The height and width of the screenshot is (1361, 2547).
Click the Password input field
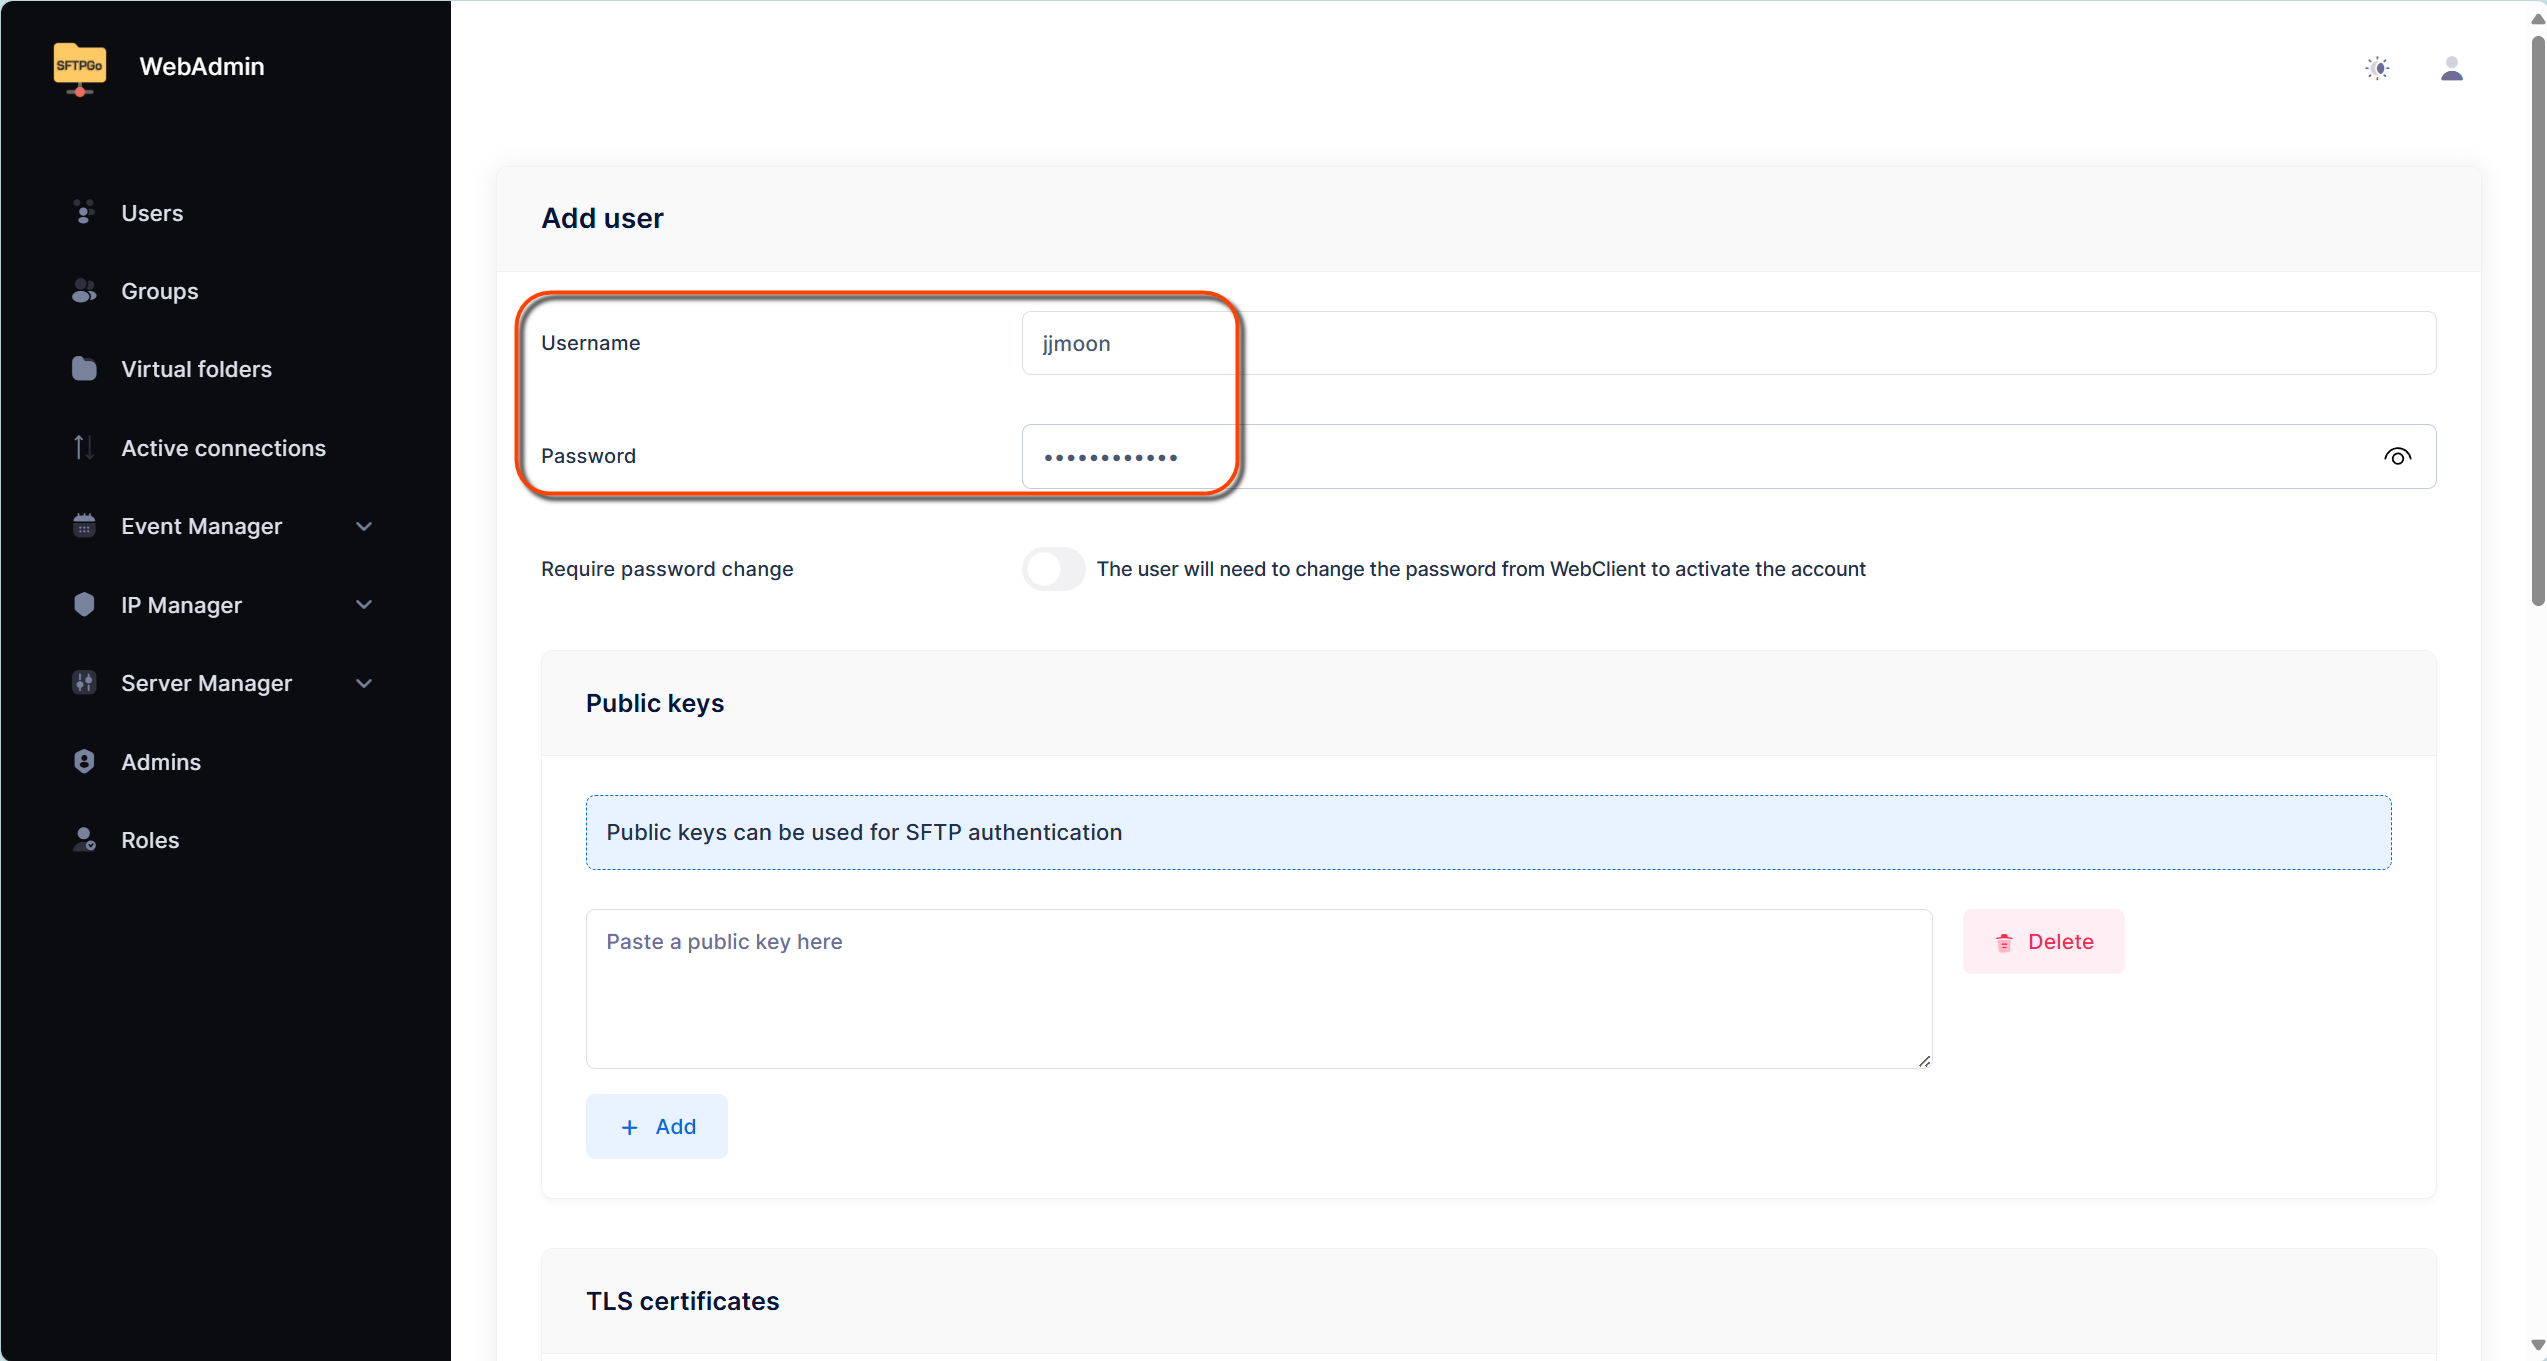[1728, 456]
